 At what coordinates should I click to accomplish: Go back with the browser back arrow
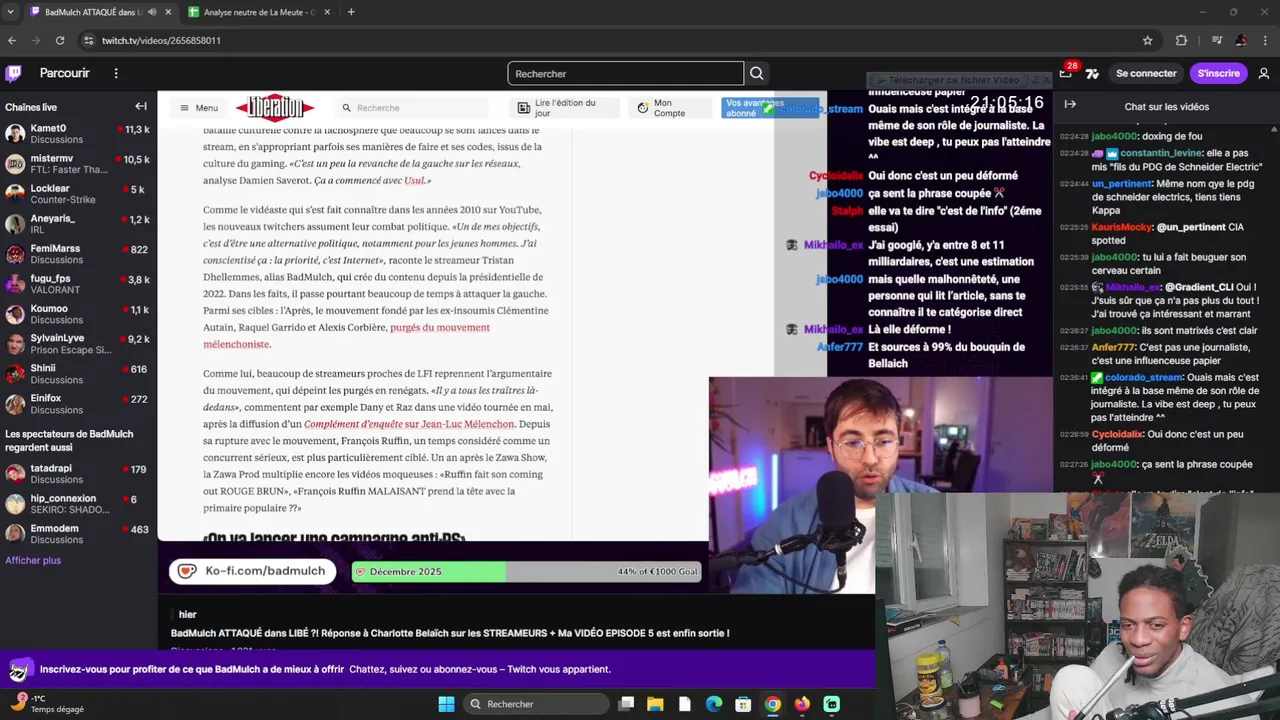click(12, 40)
